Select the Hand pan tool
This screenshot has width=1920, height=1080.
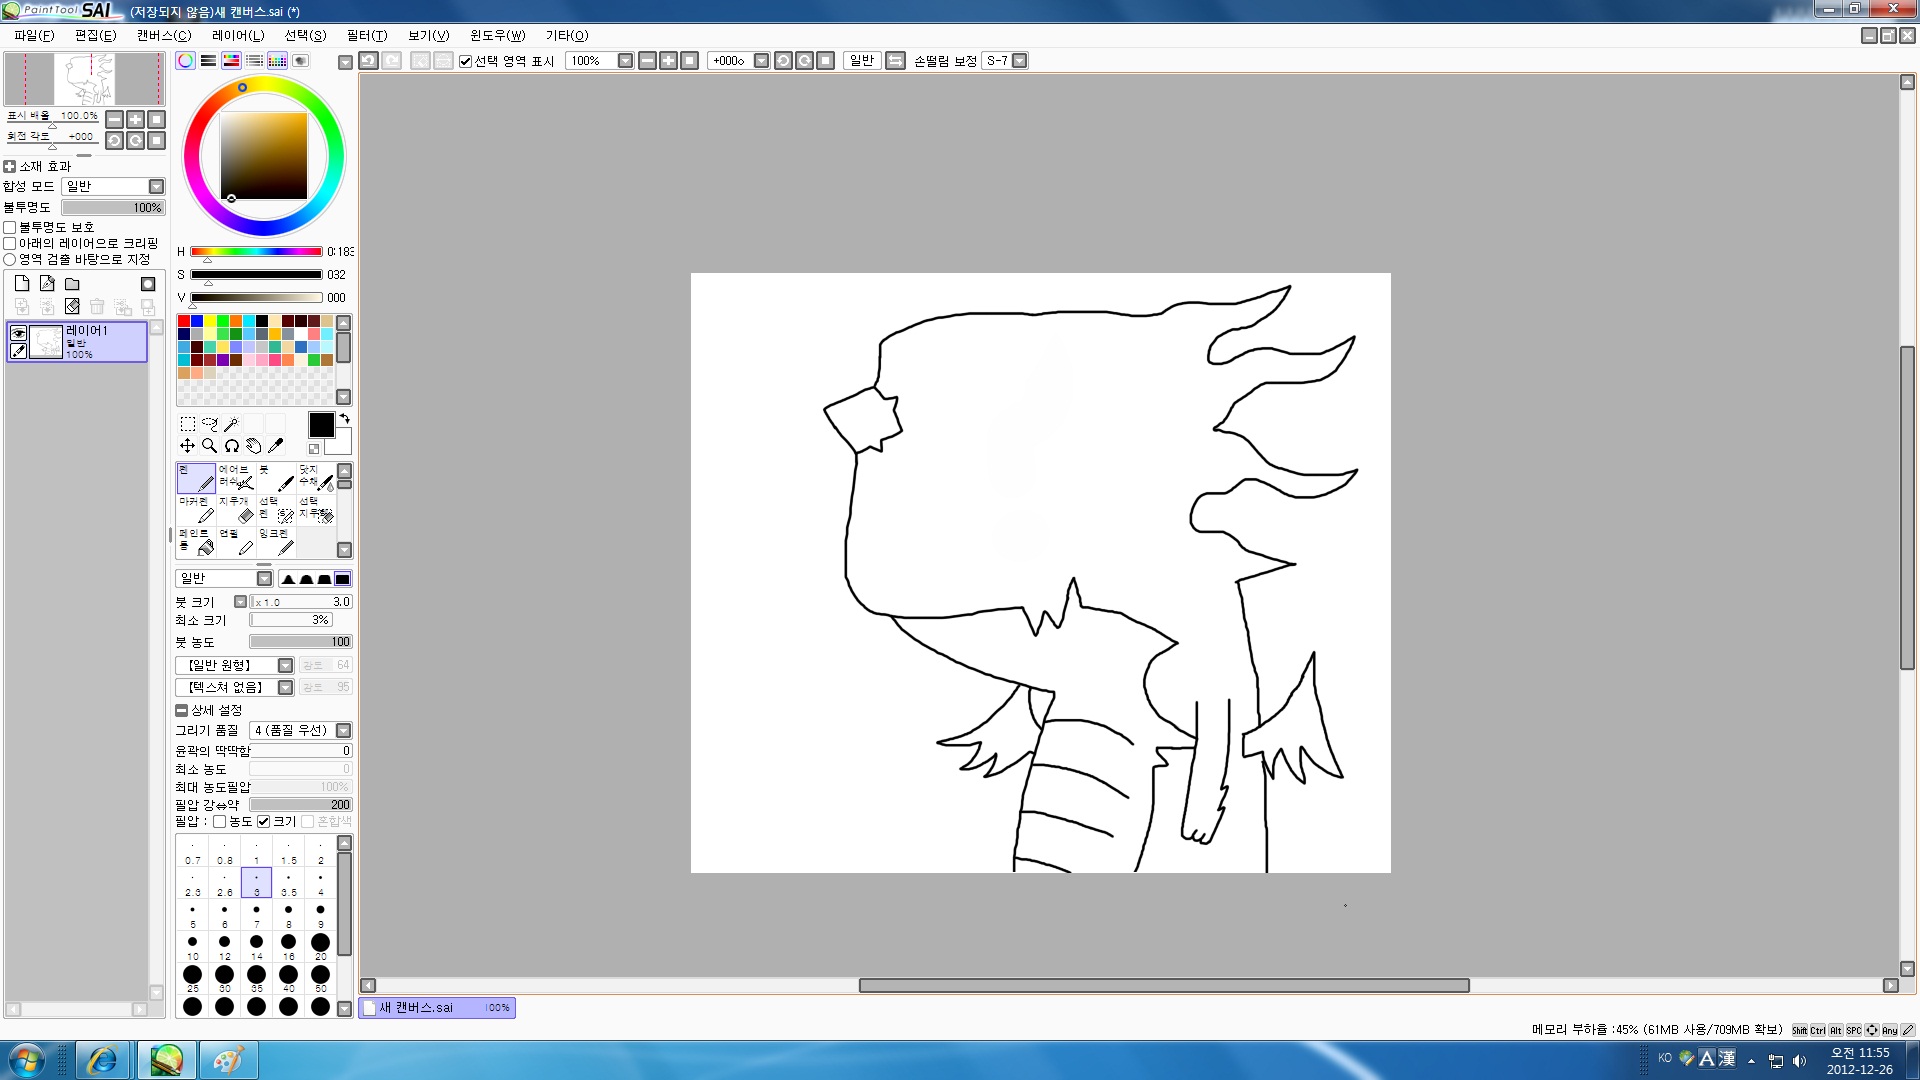254,446
